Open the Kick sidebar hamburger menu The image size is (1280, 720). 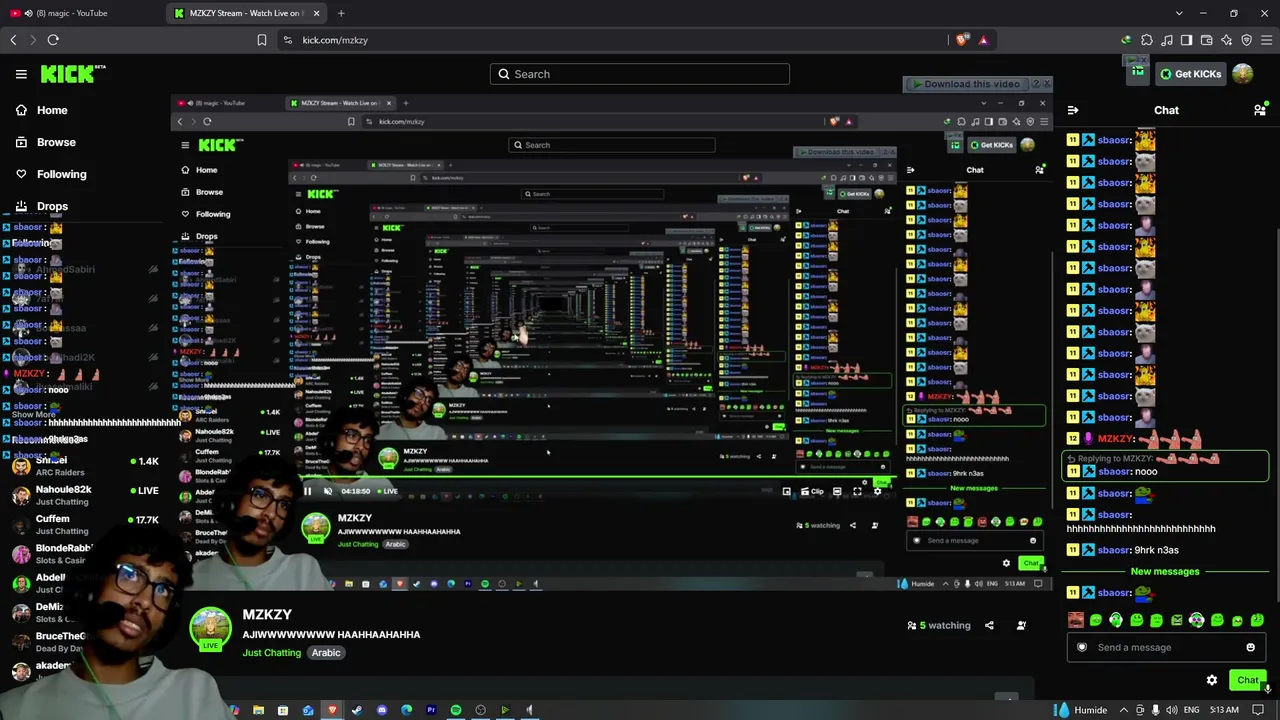click(x=21, y=74)
